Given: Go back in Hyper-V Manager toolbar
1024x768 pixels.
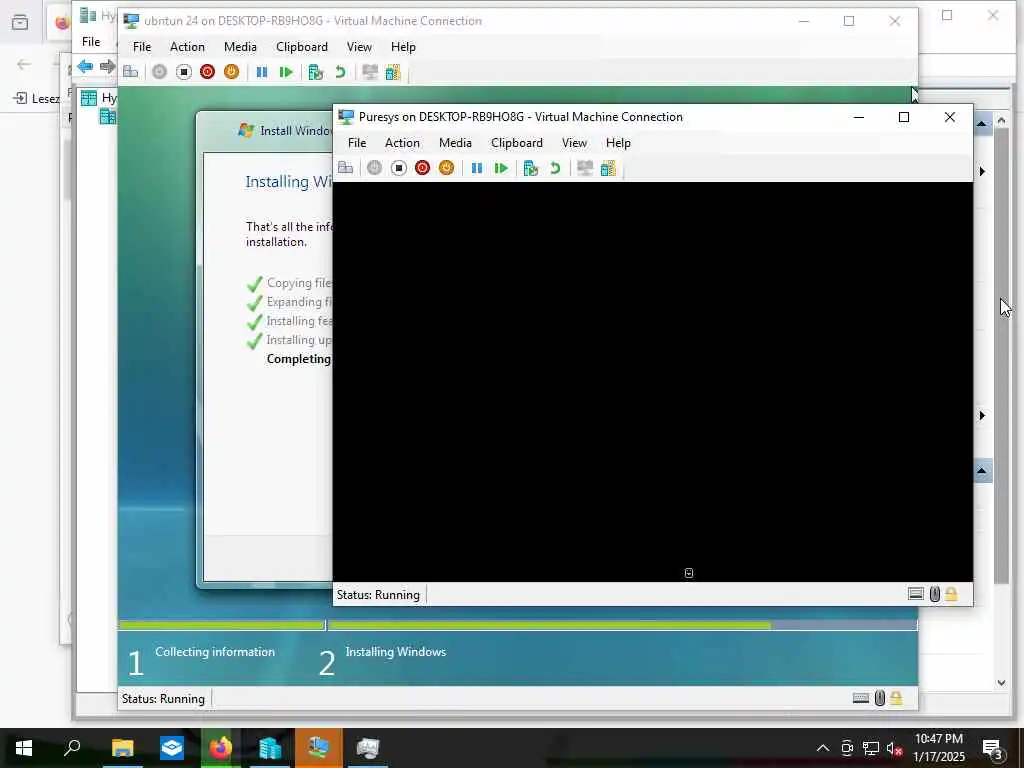Looking at the screenshot, I should click(x=85, y=66).
